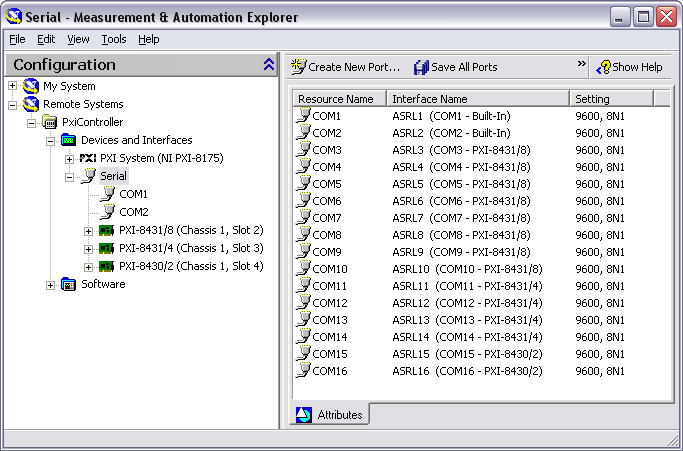Screen dimensions: 683x451
Task: Expand the Software node
Action: pyautogui.click(x=51, y=285)
